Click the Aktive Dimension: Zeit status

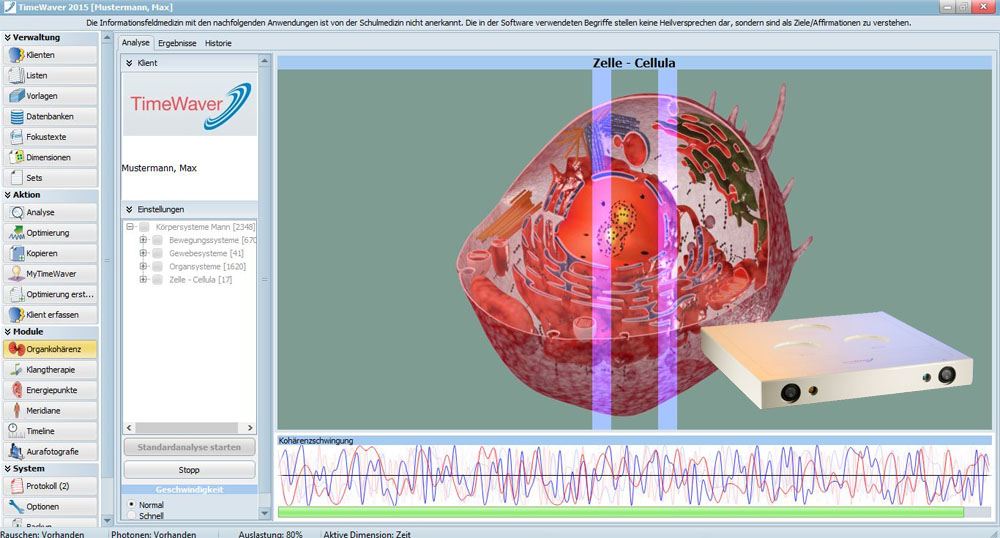(367, 534)
